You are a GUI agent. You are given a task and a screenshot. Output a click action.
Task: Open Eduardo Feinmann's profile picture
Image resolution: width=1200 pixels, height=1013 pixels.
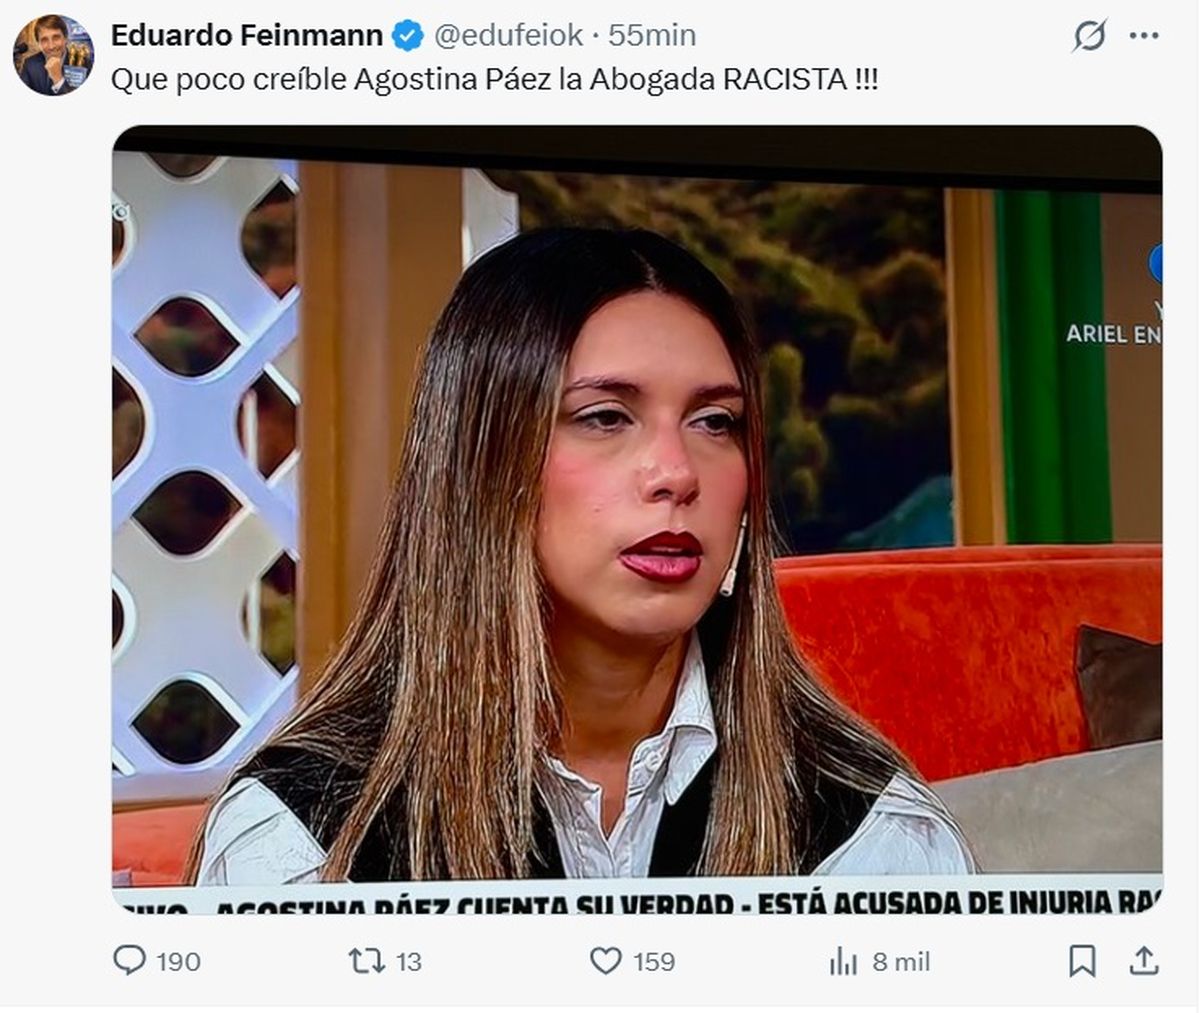tap(53, 55)
